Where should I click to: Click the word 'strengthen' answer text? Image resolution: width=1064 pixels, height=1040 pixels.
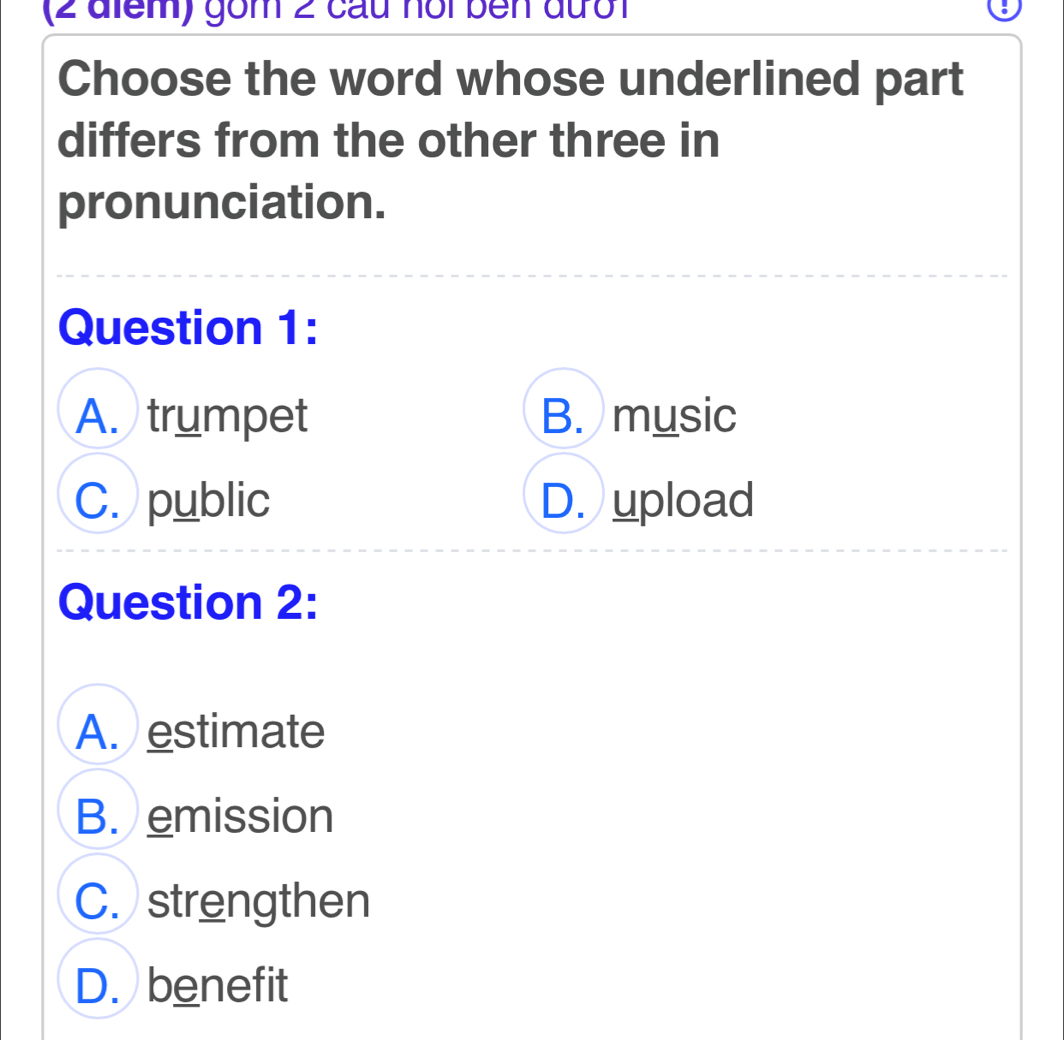pyautogui.click(x=259, y=901)
